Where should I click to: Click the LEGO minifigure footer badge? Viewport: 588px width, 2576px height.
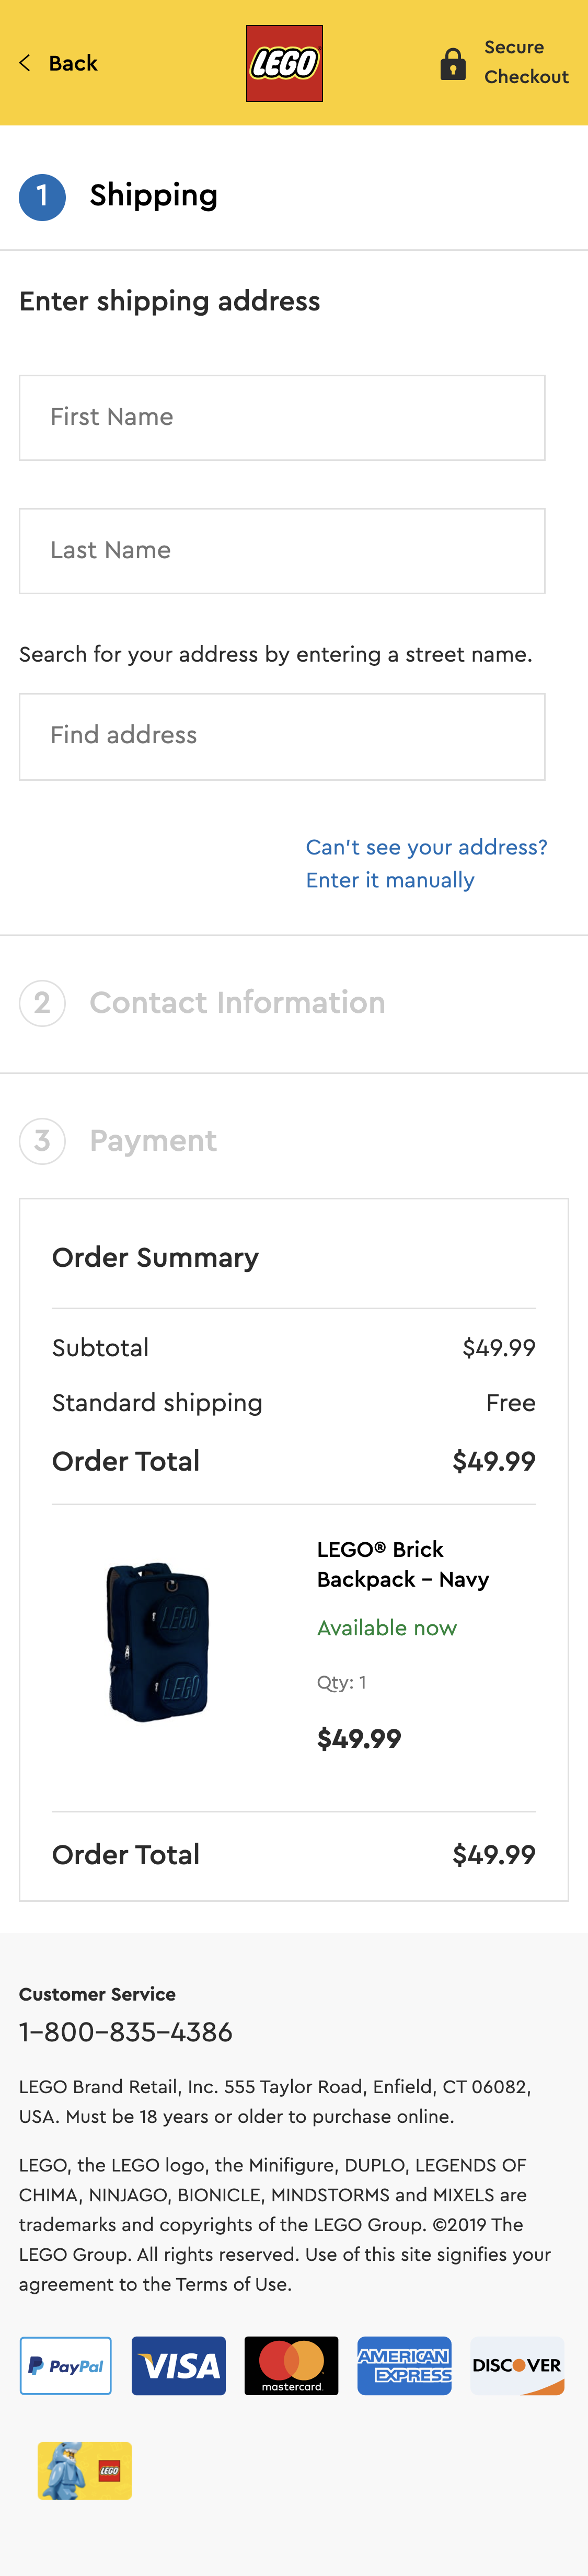click(85, 2470)
